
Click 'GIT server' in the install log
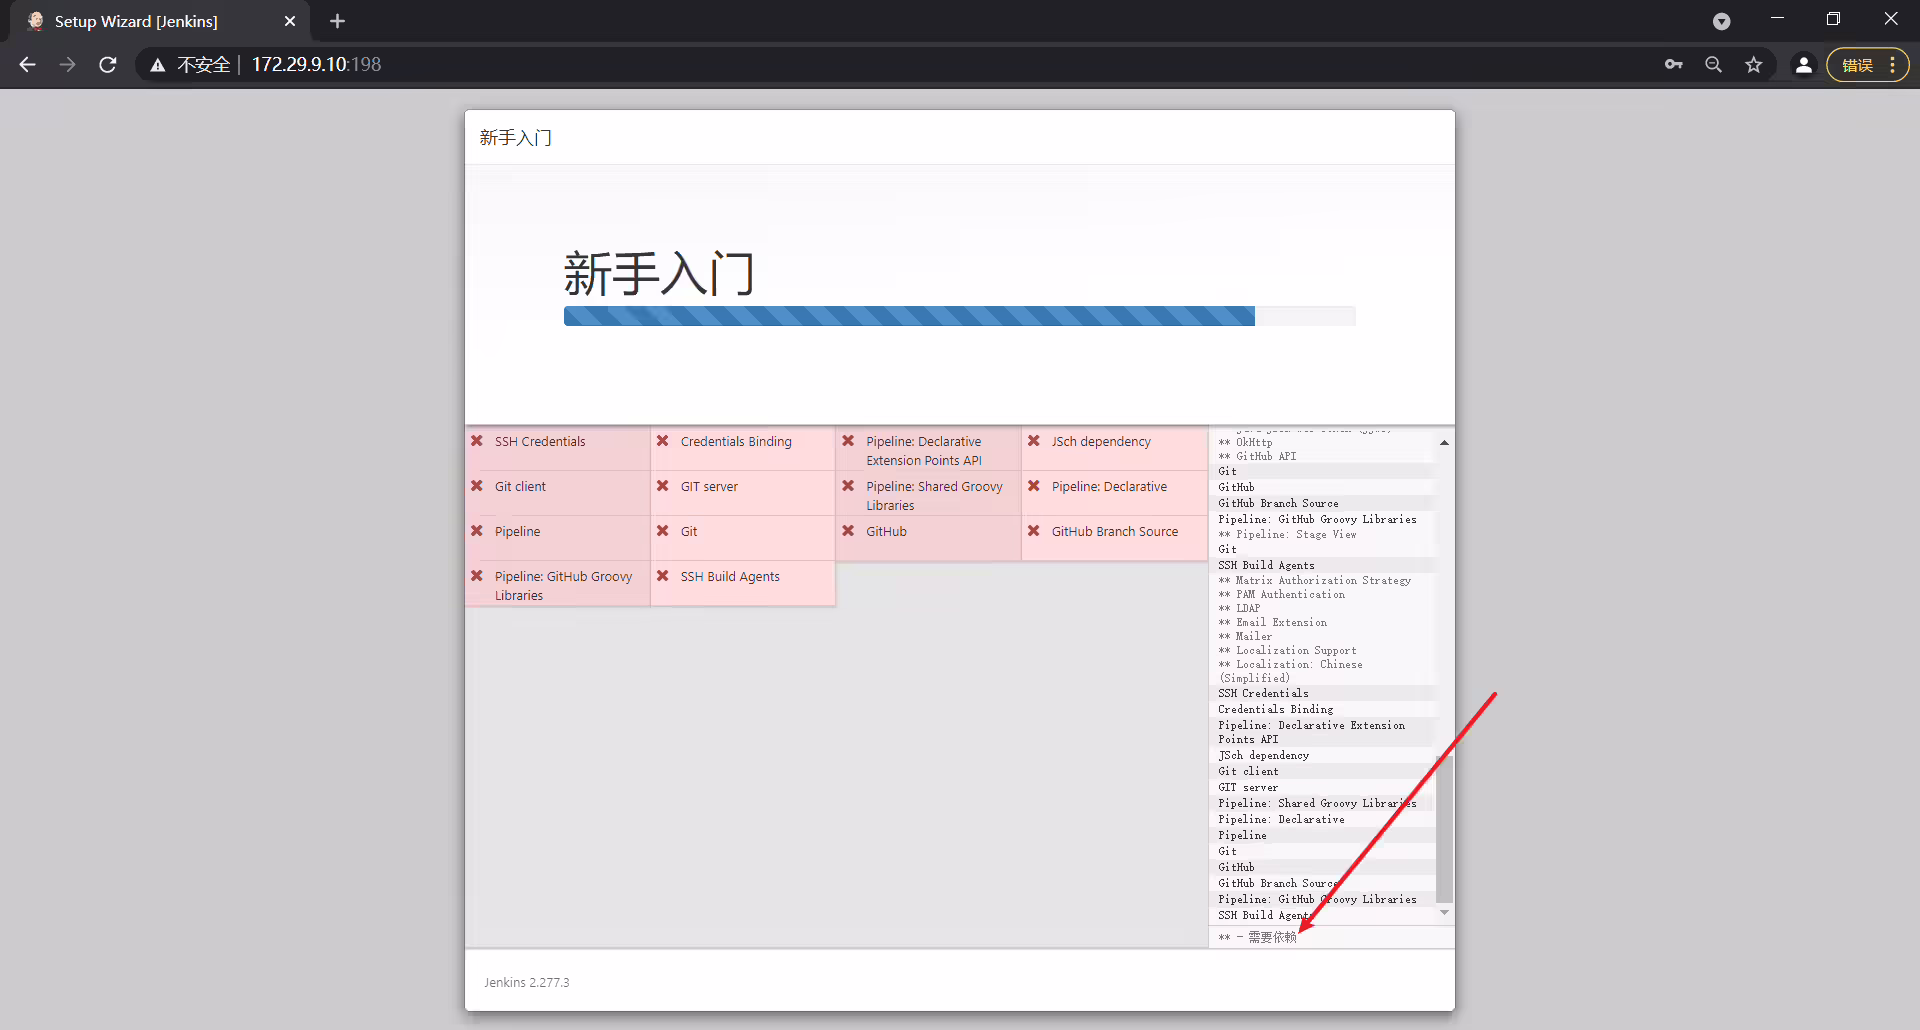pos(1248,787)
